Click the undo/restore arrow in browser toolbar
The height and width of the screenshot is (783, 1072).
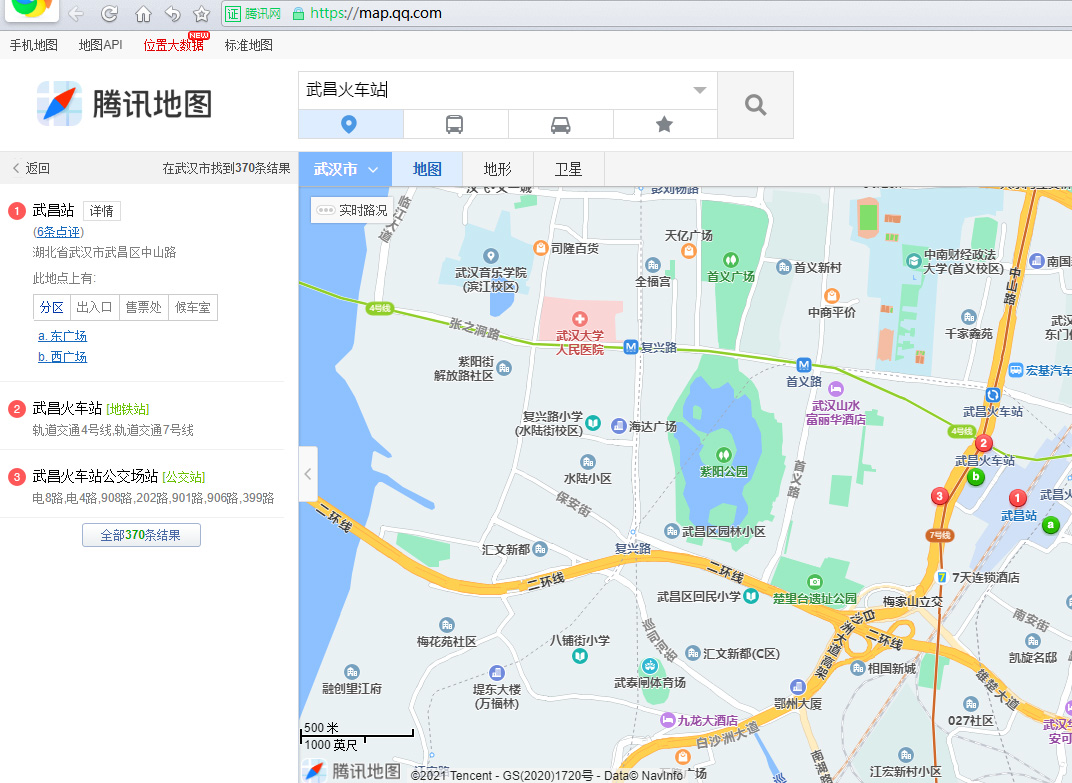[x=173, y=14]
